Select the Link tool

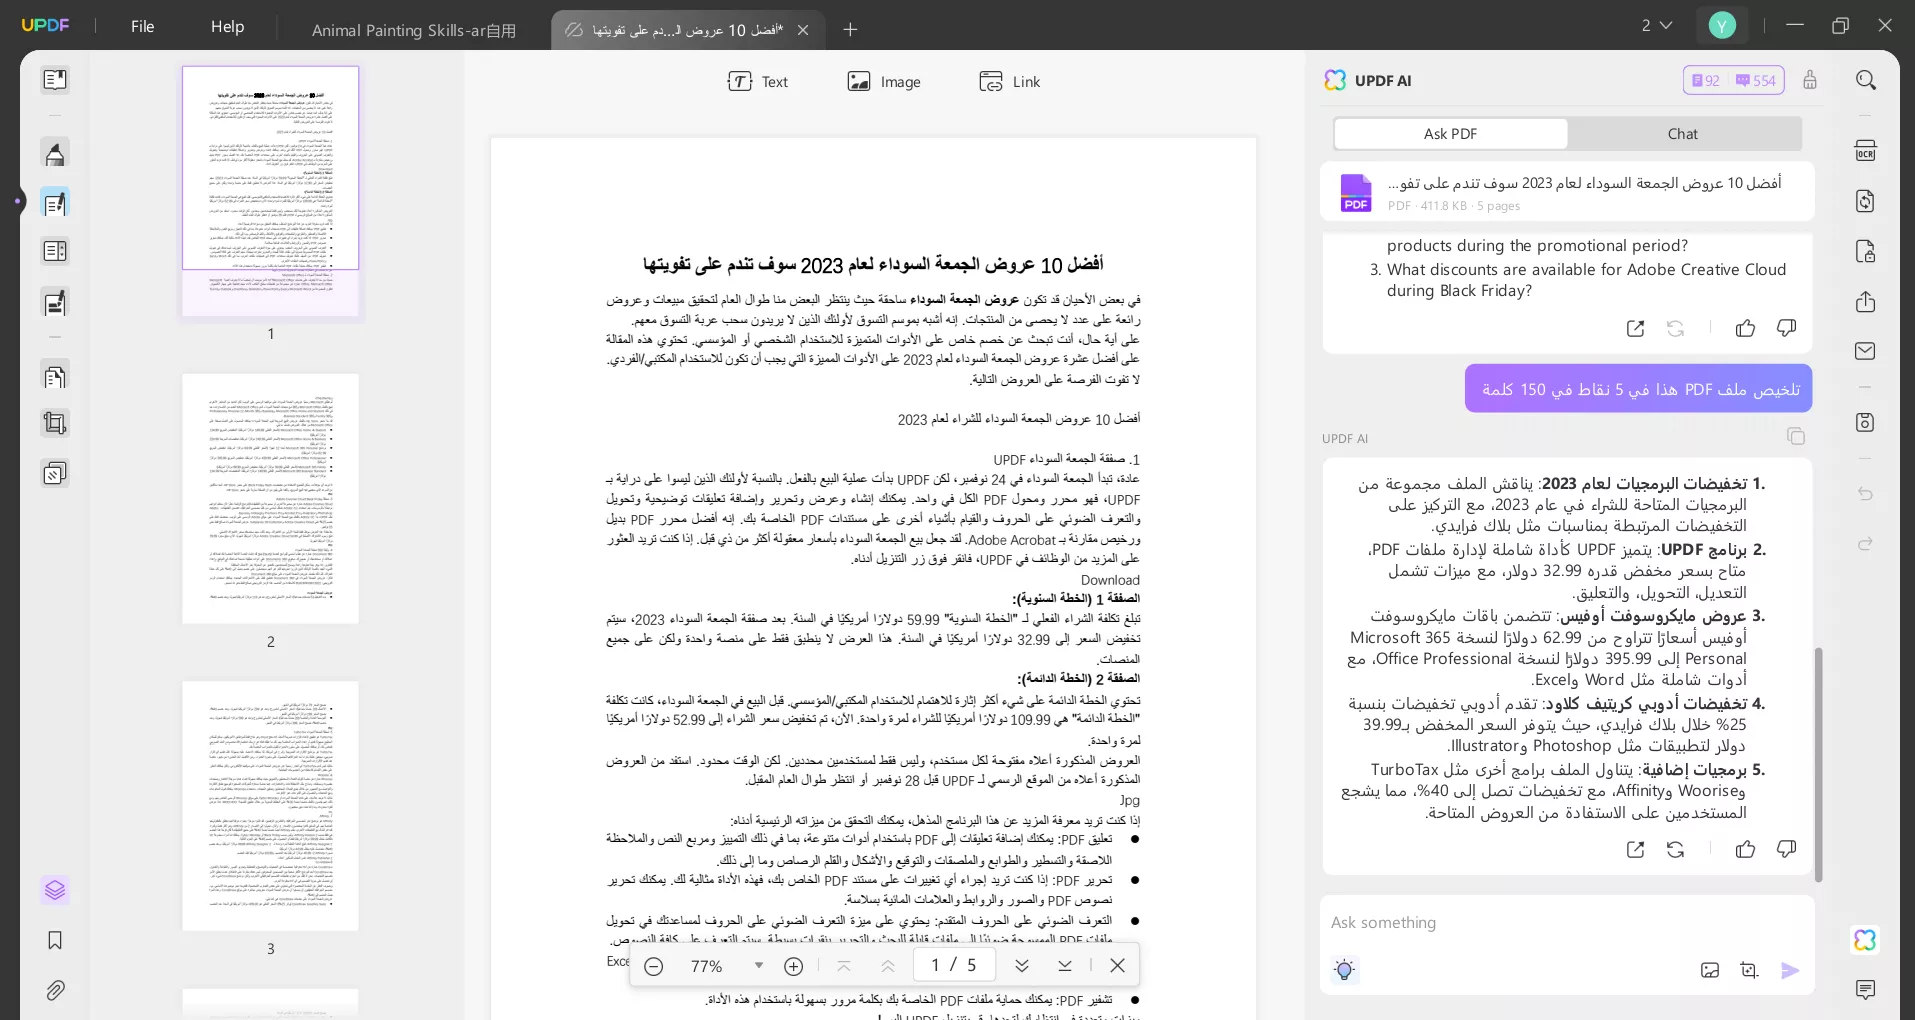click(x=1008, y=81)
